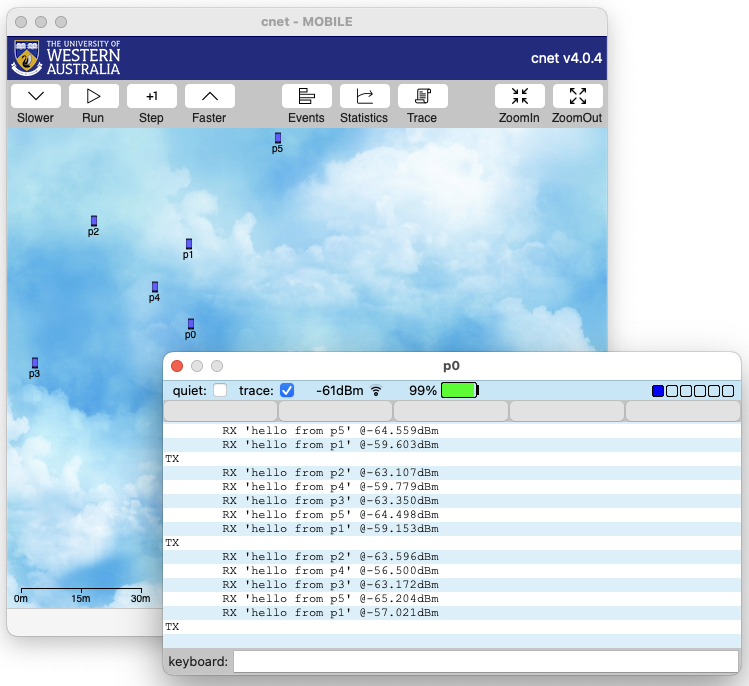Open the Events panel
Image resolution: width=749 pixels, height=686 pixels.
[307, 96]
